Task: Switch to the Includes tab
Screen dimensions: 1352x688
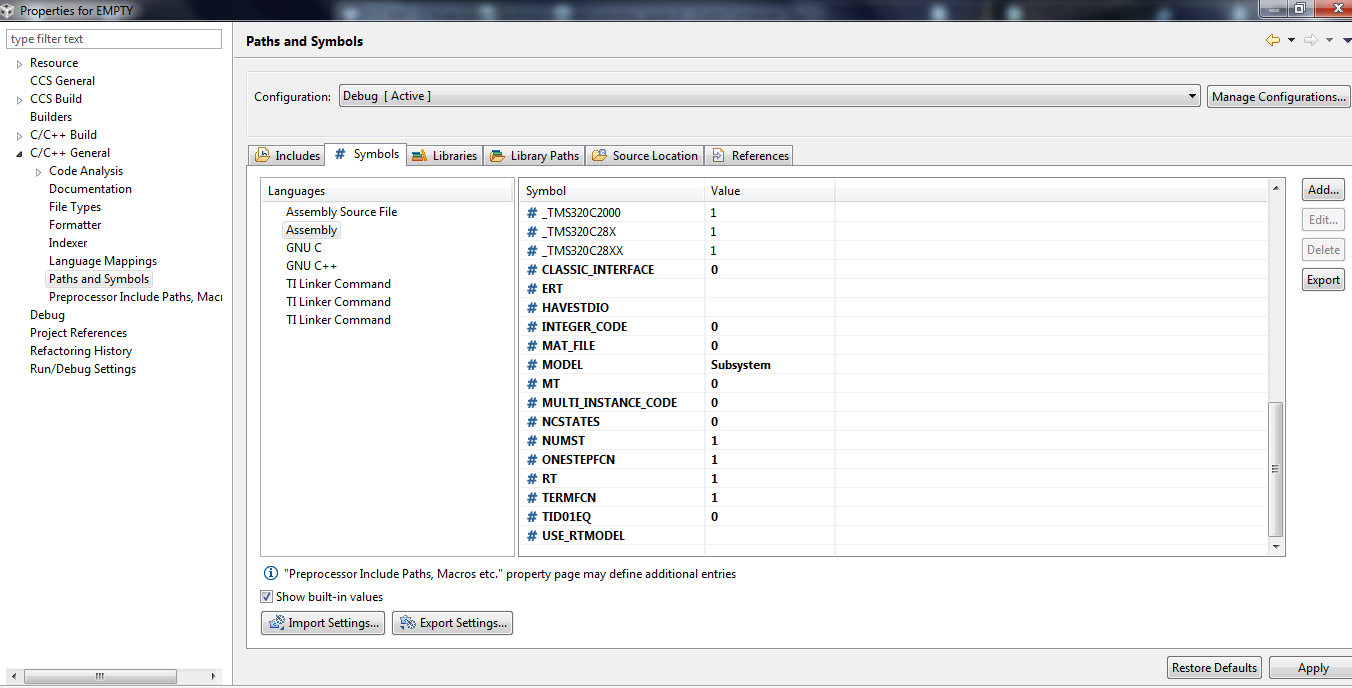Action: point(287,155)
